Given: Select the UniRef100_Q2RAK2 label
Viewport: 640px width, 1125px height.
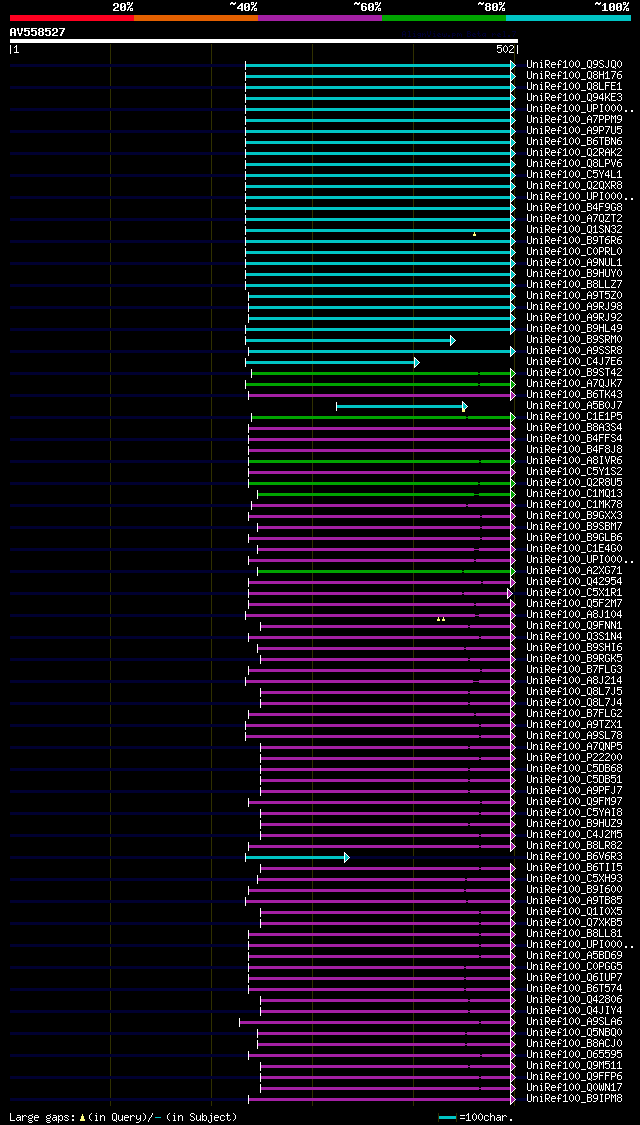Looking at the screenshot, I should tap(574, 153).
